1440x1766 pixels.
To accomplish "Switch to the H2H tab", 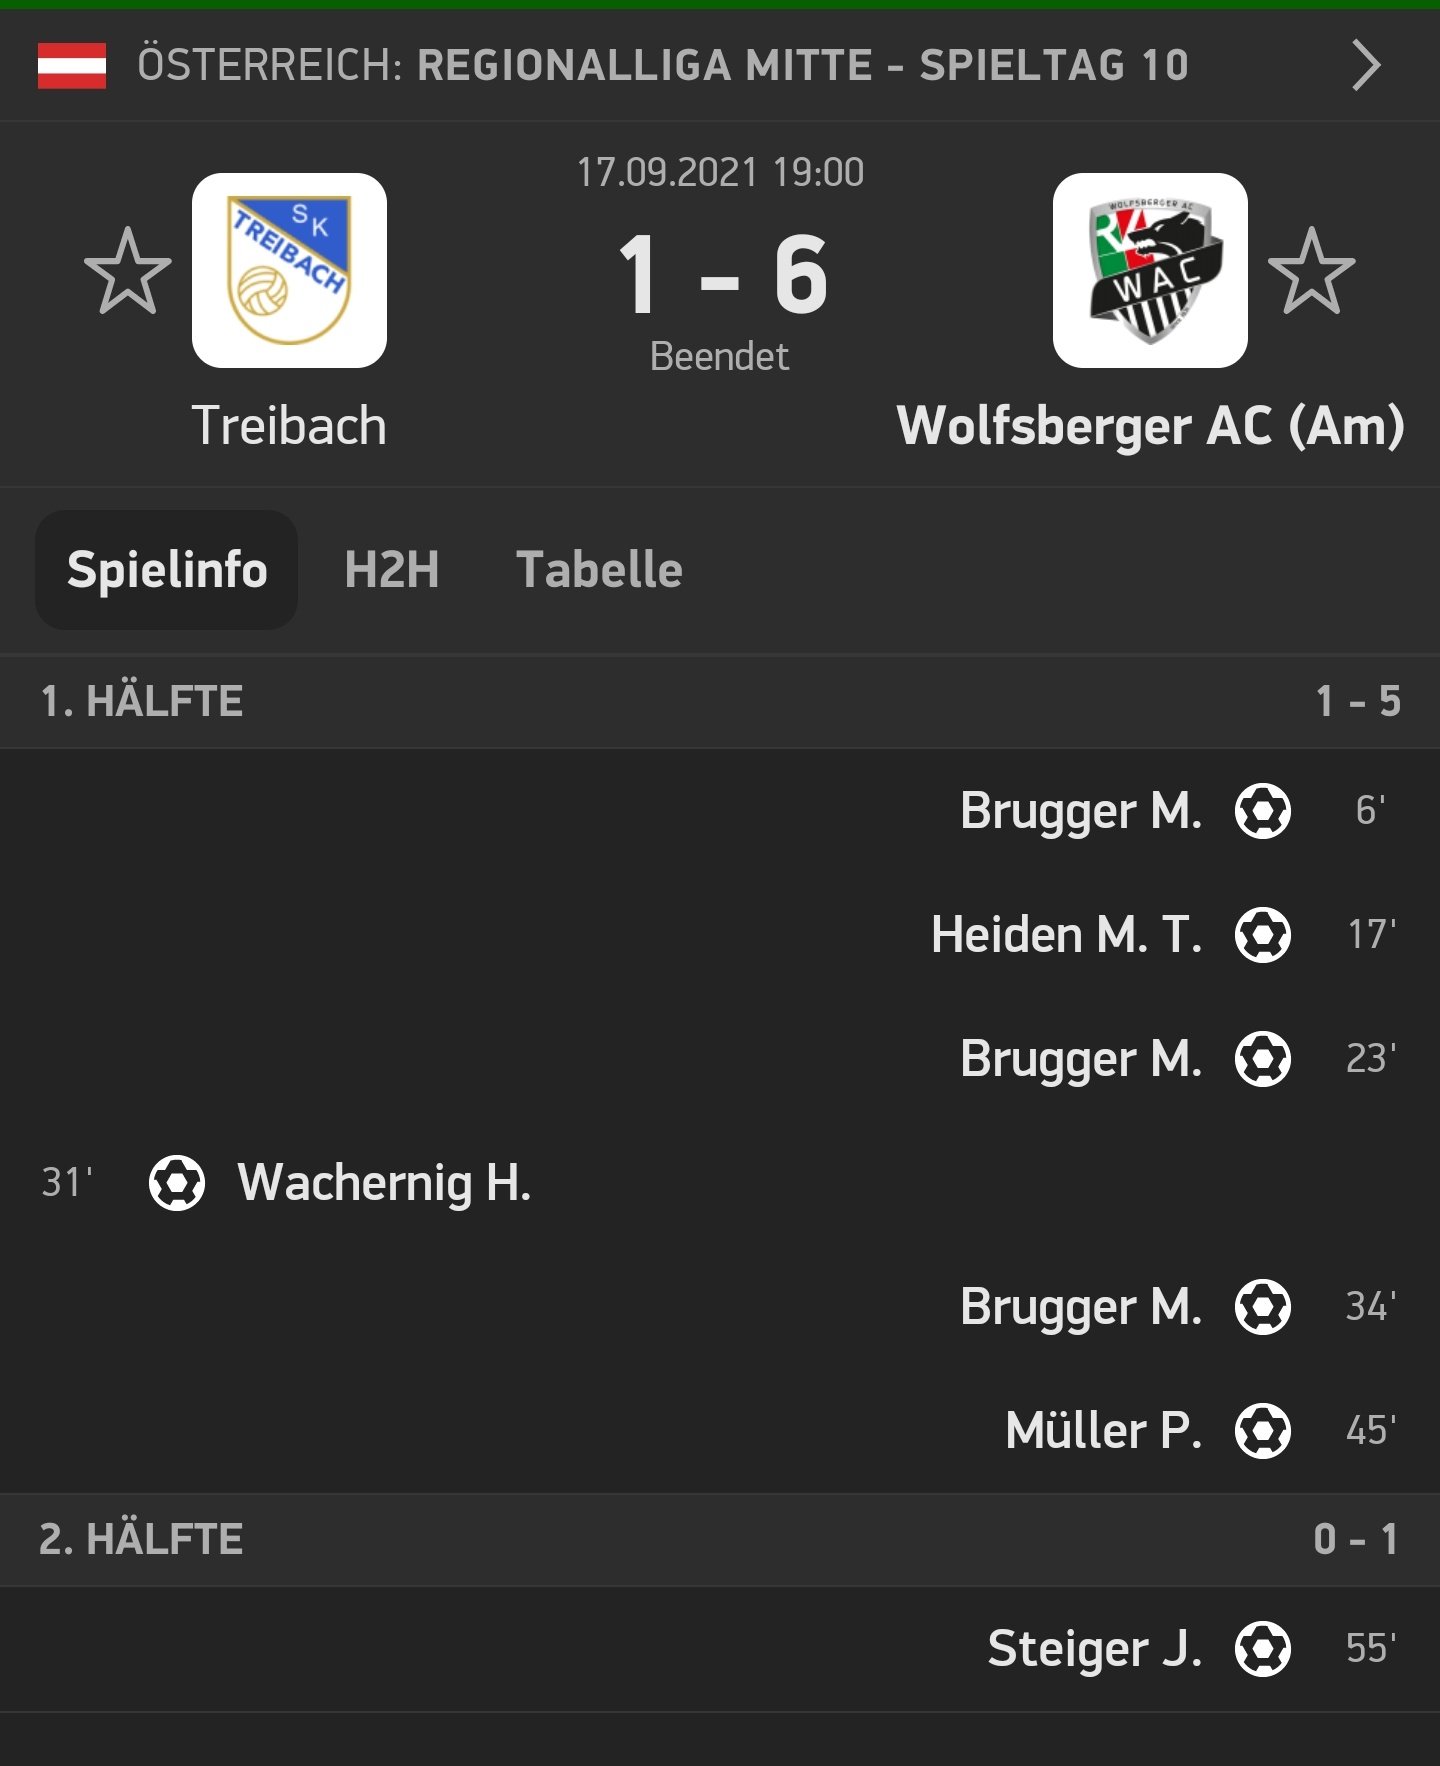I will click(x=391, y=570).
